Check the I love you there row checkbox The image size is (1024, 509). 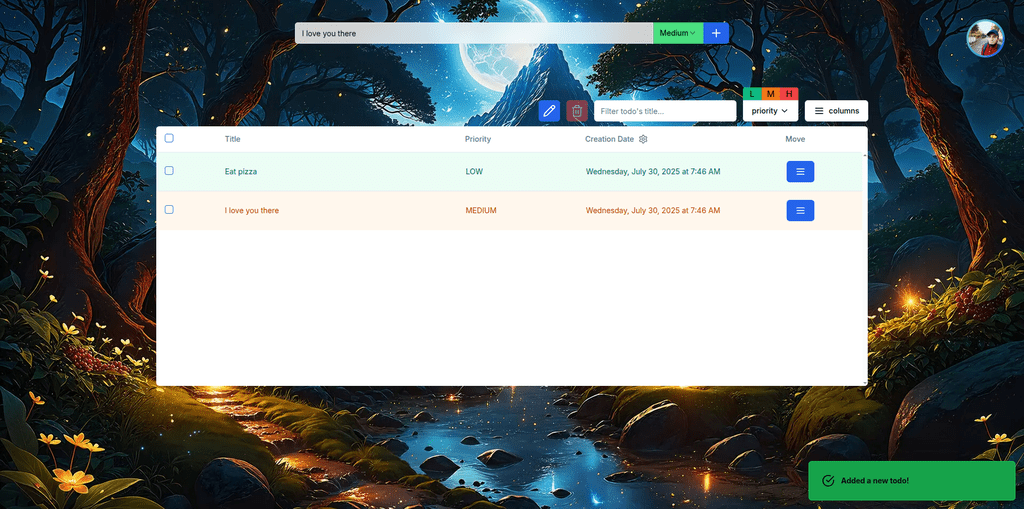[169, 209]
